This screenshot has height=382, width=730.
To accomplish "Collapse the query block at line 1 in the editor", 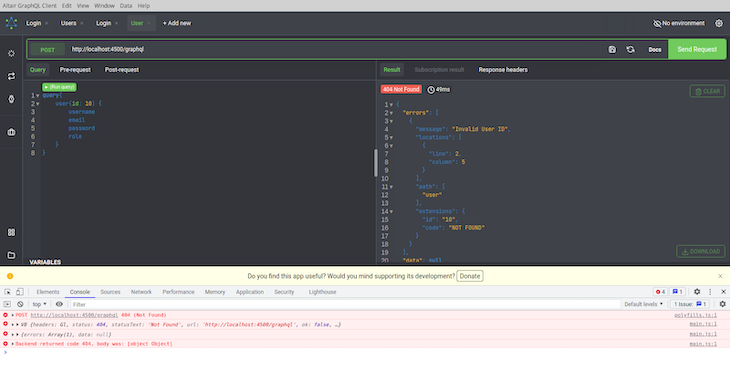I will tap(38, 96).
